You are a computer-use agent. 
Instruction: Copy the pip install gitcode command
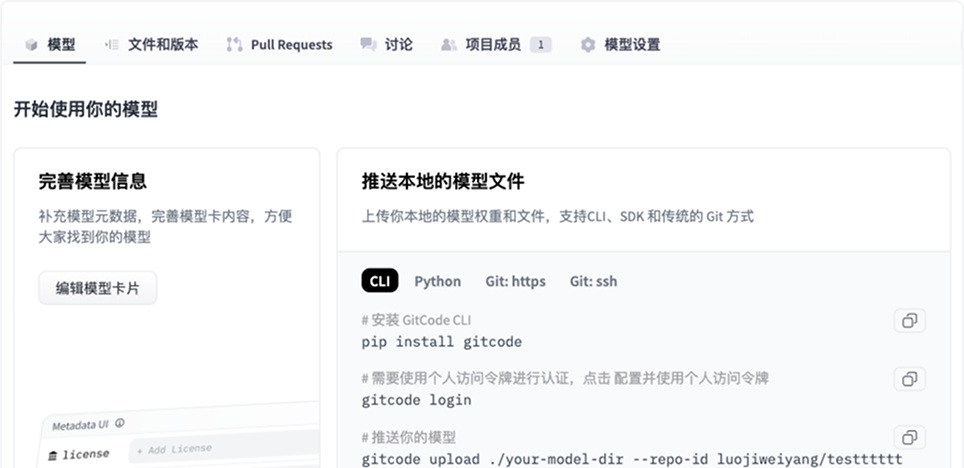(909, 321)
